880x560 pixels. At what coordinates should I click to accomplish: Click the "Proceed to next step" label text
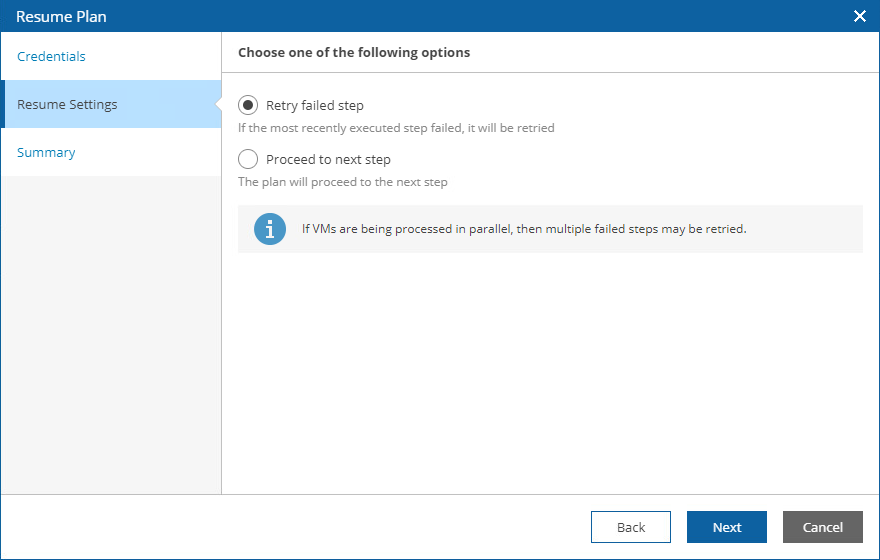click(328, 159)
